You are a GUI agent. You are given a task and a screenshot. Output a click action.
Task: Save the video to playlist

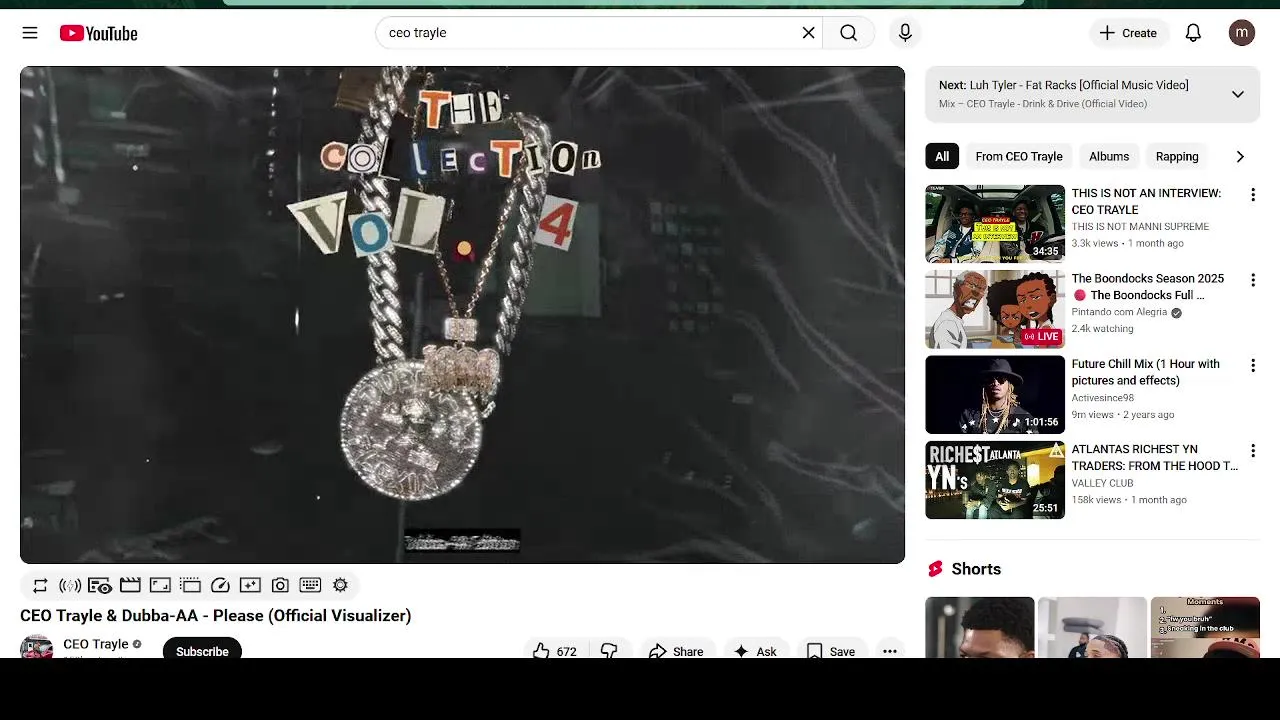pos(831,651)
